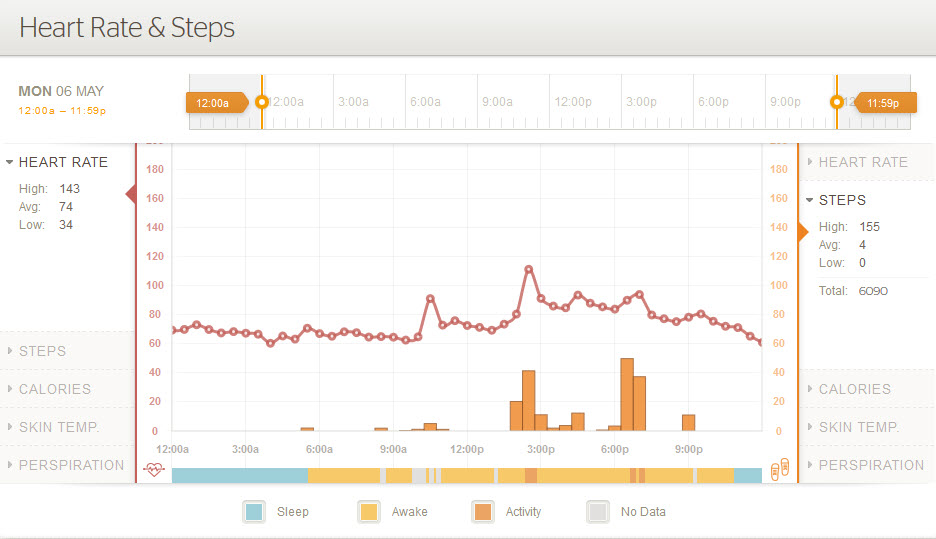The width and height of the screenshot is (936, 539).
Task: Expand the right HEART RATE panel
Action: (x=862, y=162)
